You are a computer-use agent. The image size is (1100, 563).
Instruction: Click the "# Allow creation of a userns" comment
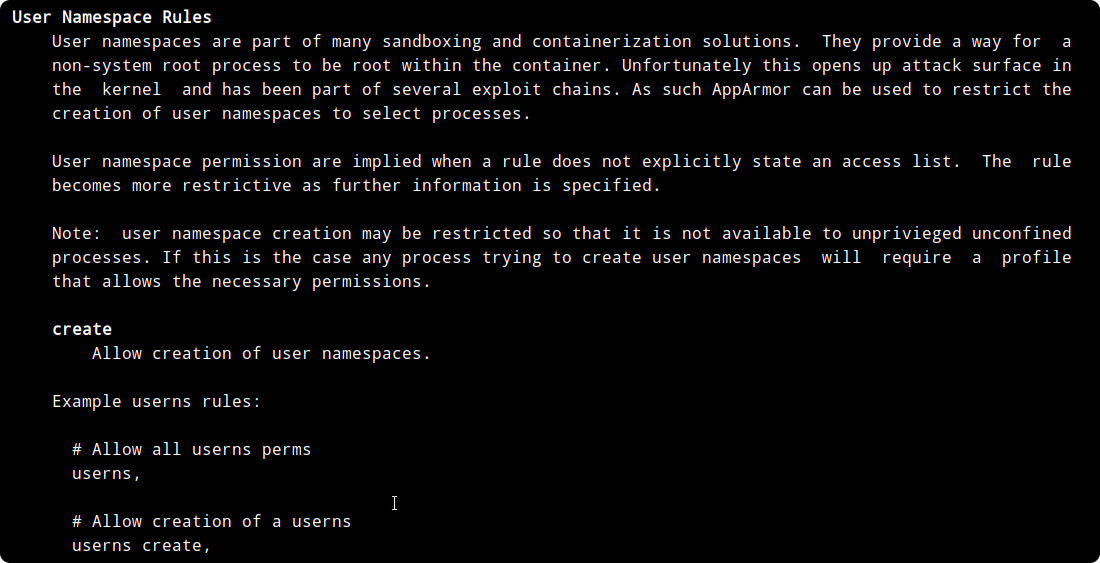211,521
